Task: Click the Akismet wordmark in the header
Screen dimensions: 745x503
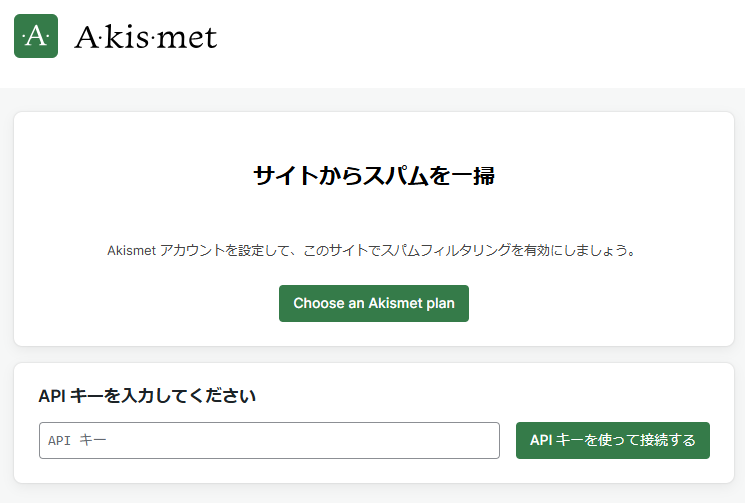Action: tap(146, 37)
